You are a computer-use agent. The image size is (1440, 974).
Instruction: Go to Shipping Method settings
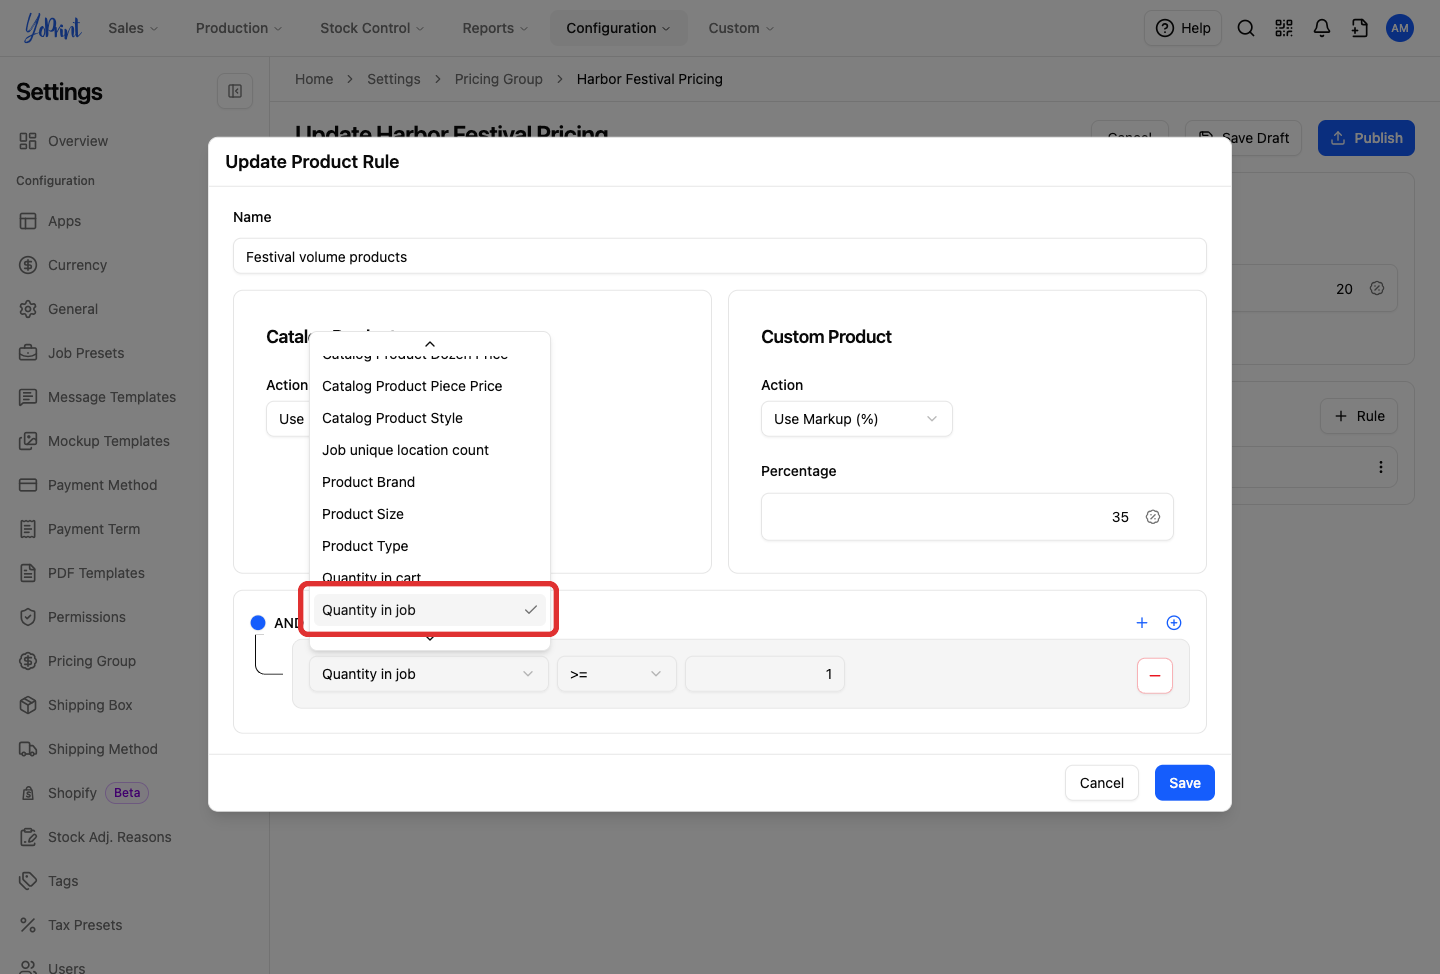coord(103,749)
